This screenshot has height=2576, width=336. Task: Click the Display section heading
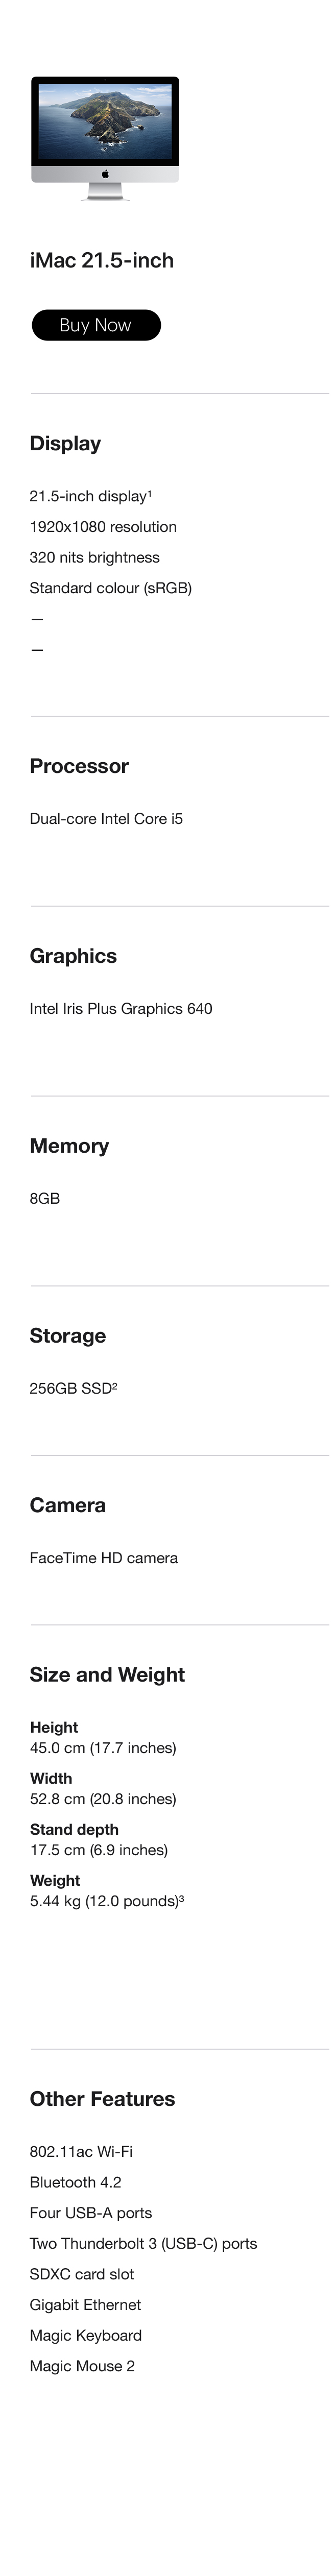pyautogui.click(x=65, y=443)
